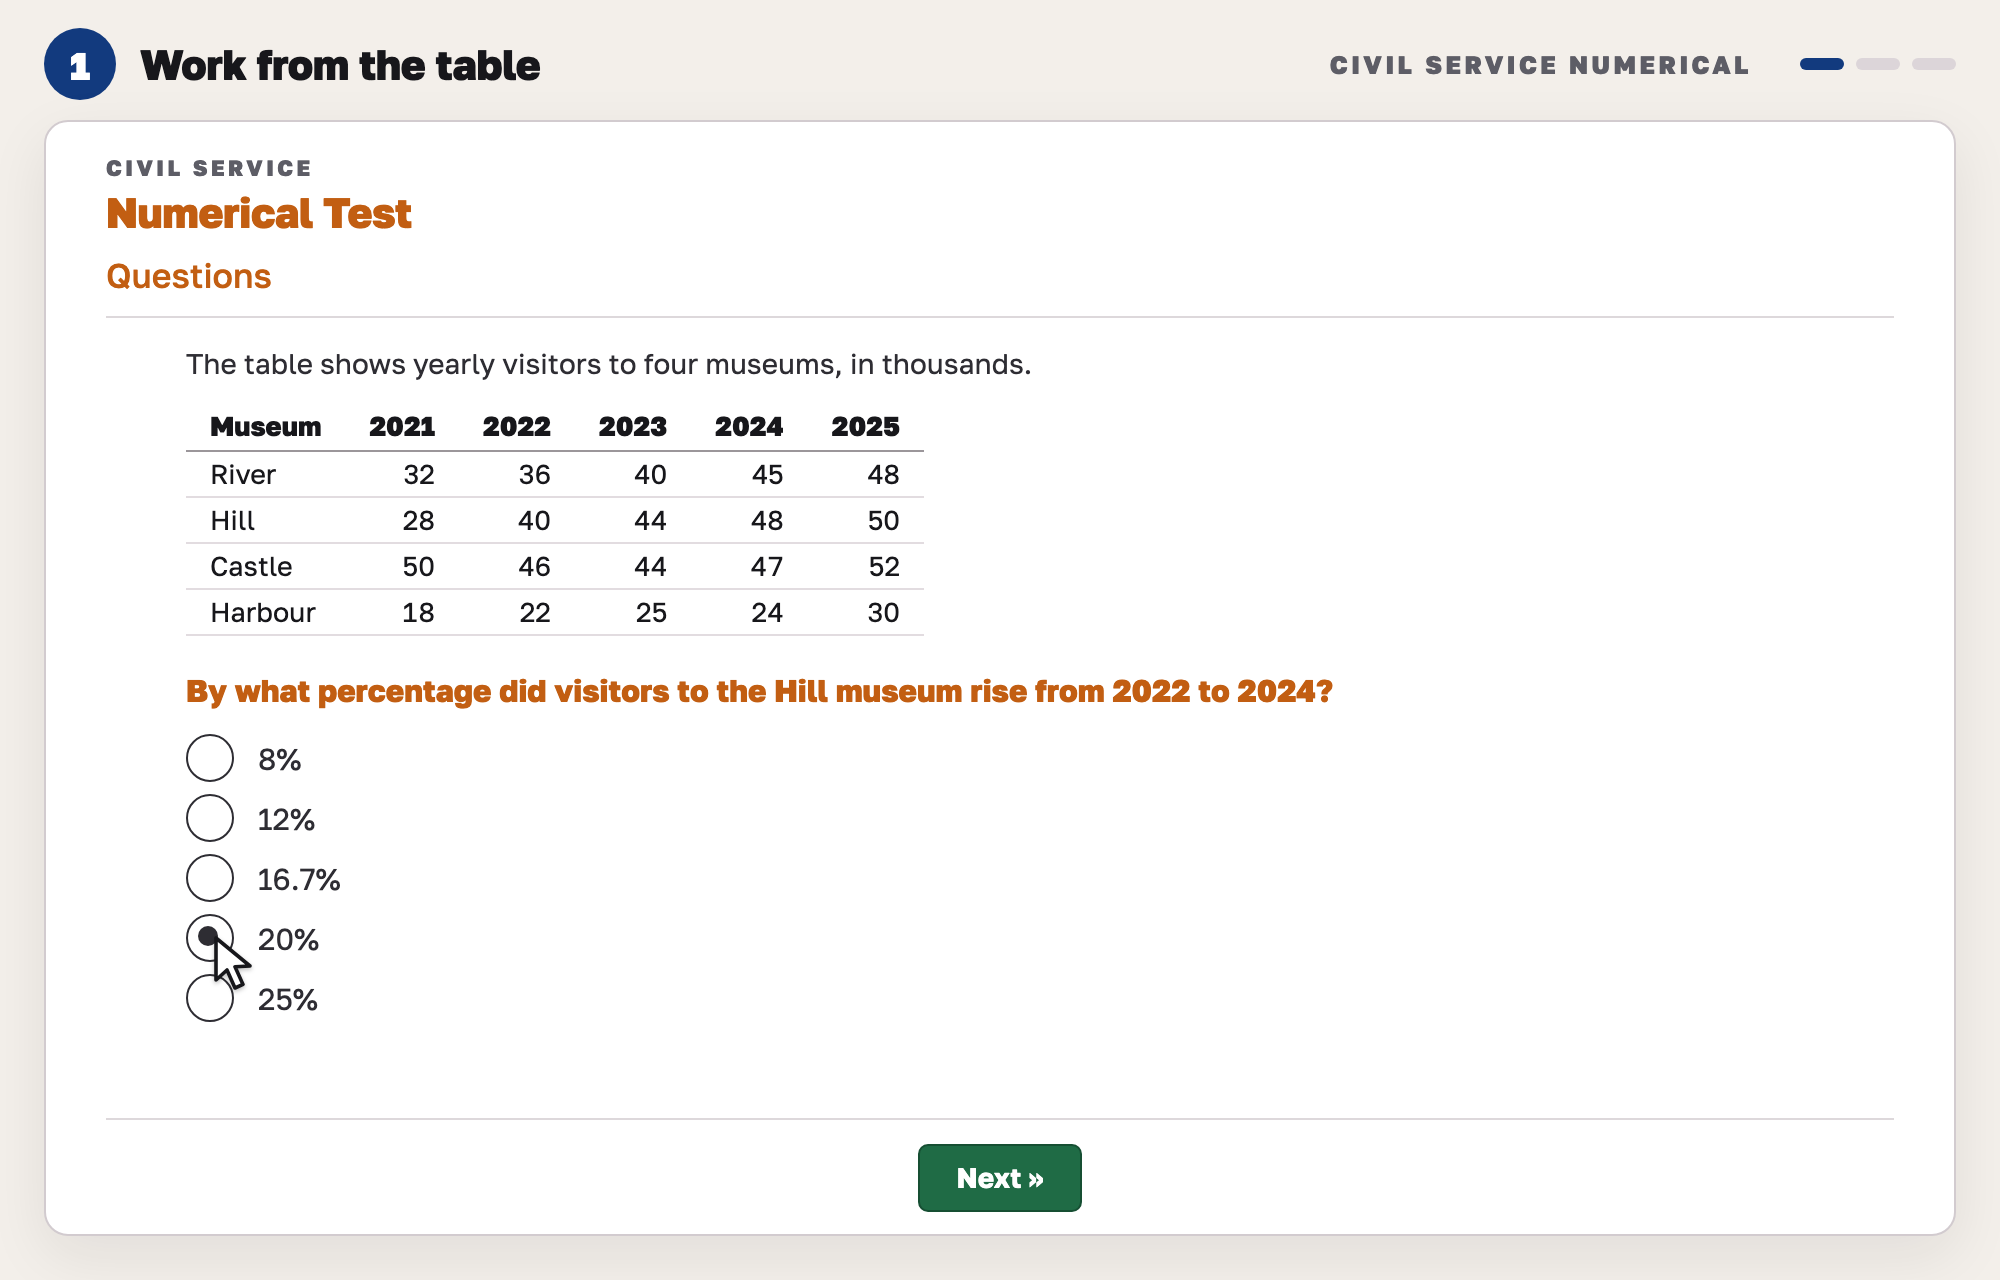Click the Questions heading
Screen dimensions: 2000x1280
click(189, 276)
